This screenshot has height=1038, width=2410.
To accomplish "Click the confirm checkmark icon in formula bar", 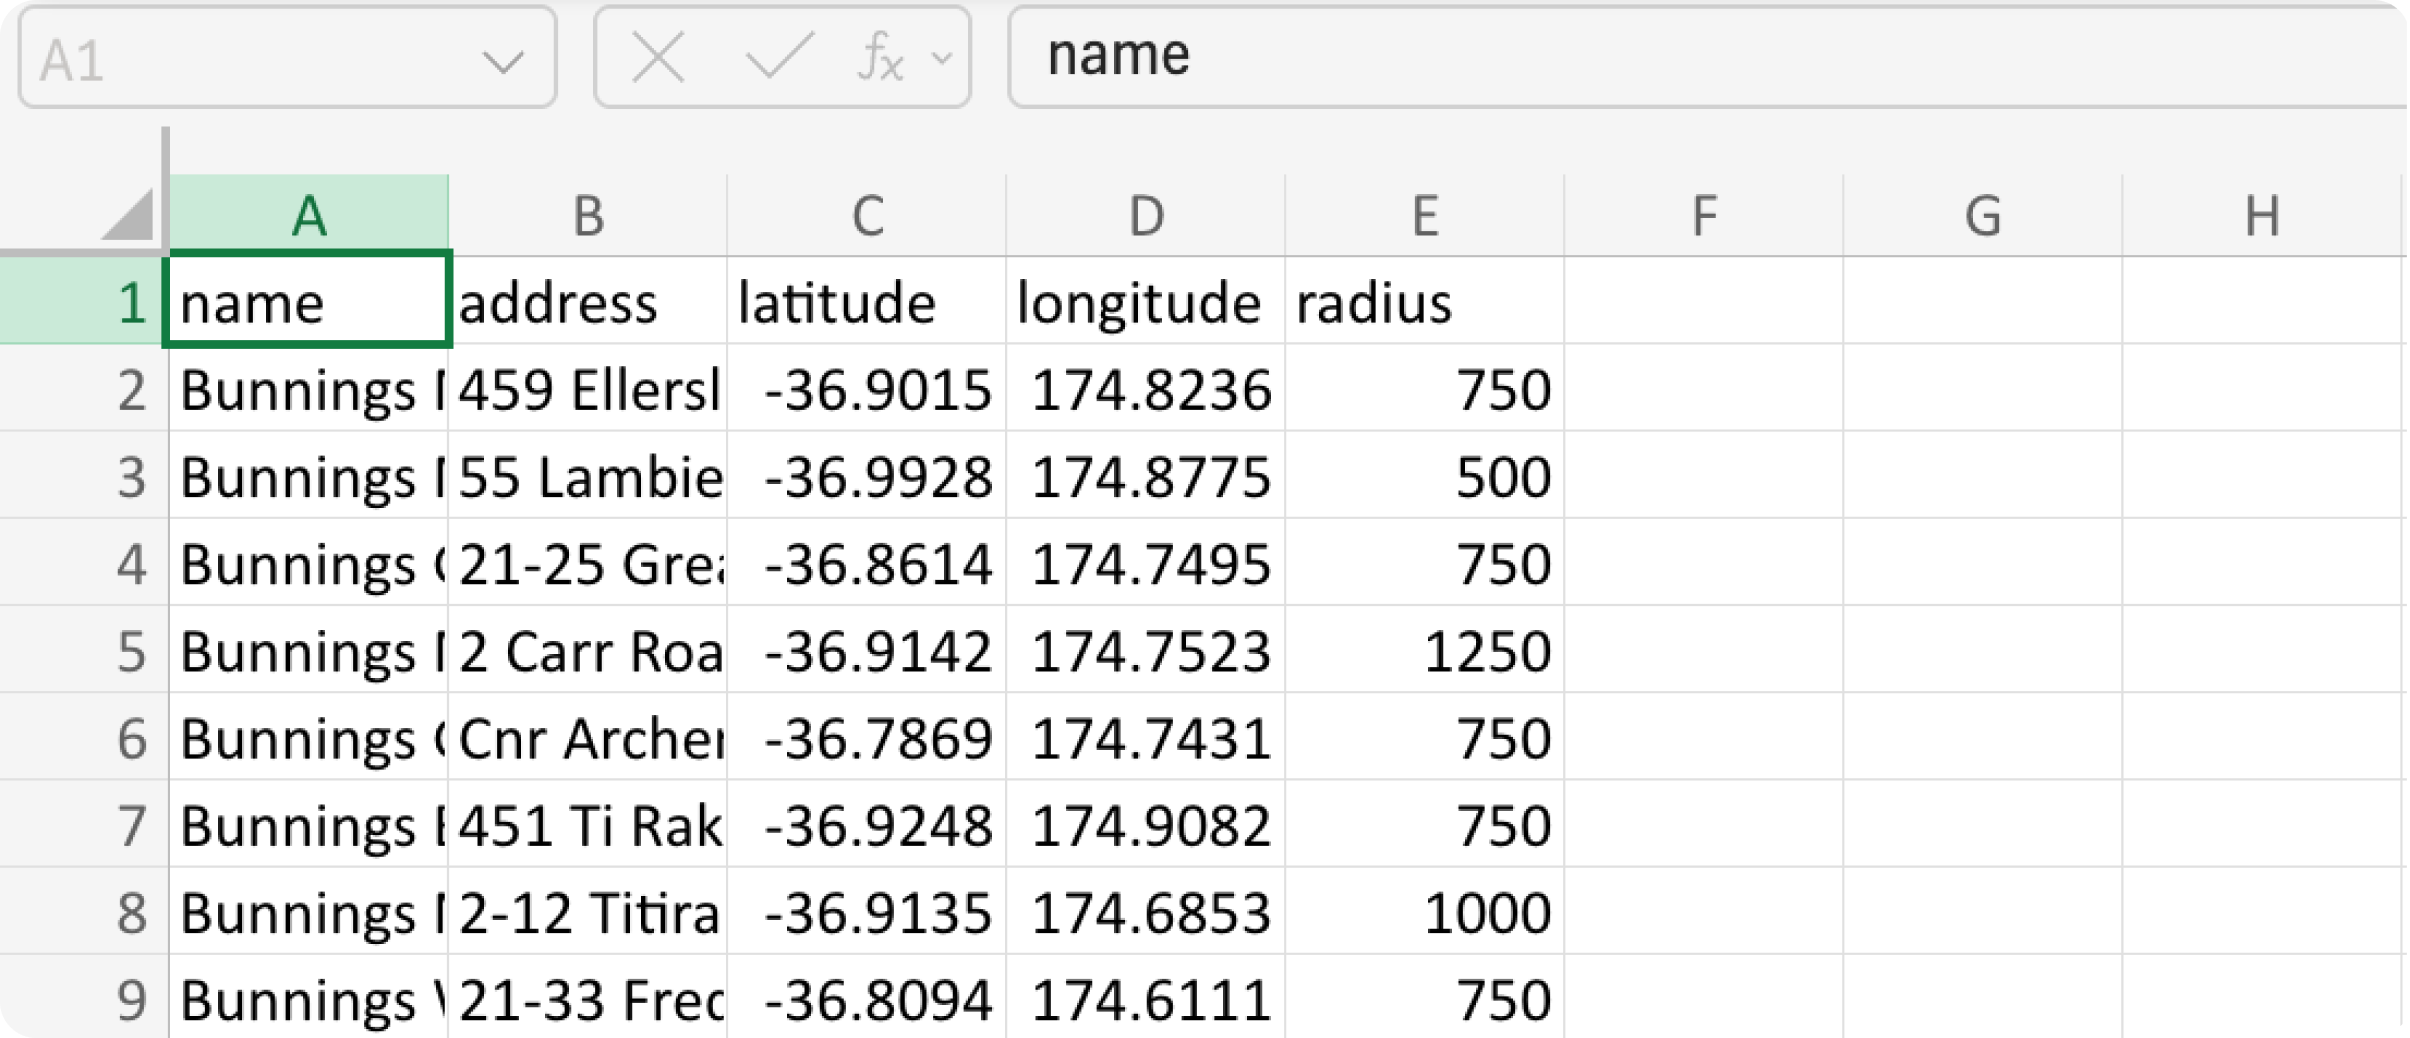I will click(x=780, y=55).
